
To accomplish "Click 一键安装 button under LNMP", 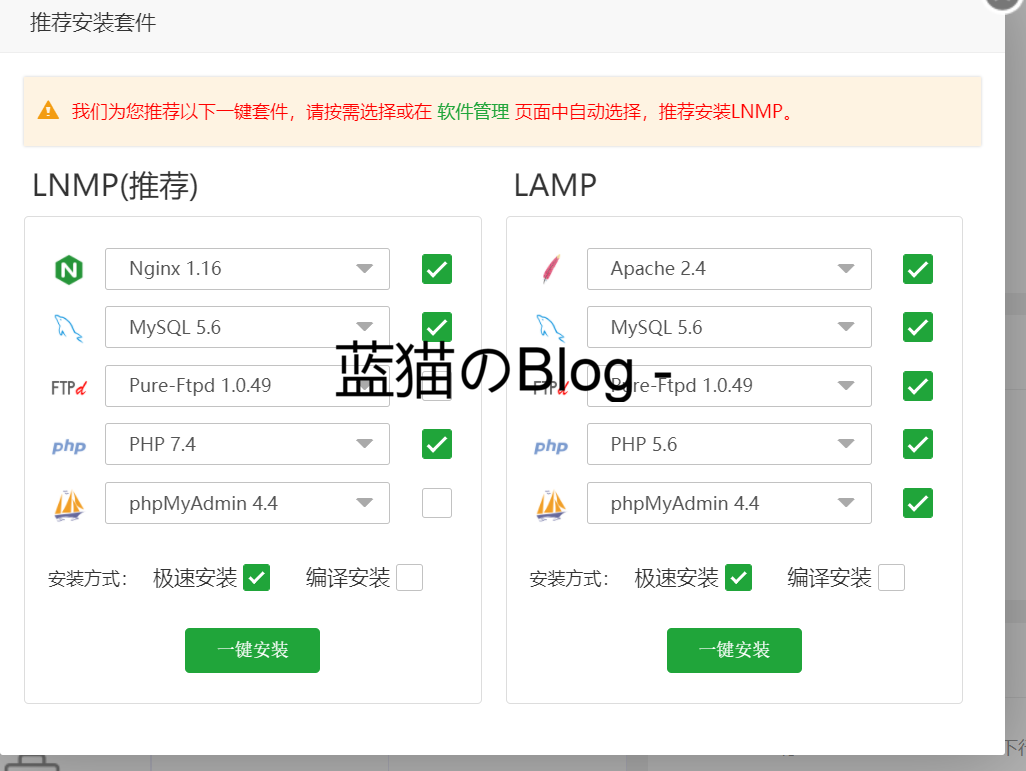I will (252, 650).
